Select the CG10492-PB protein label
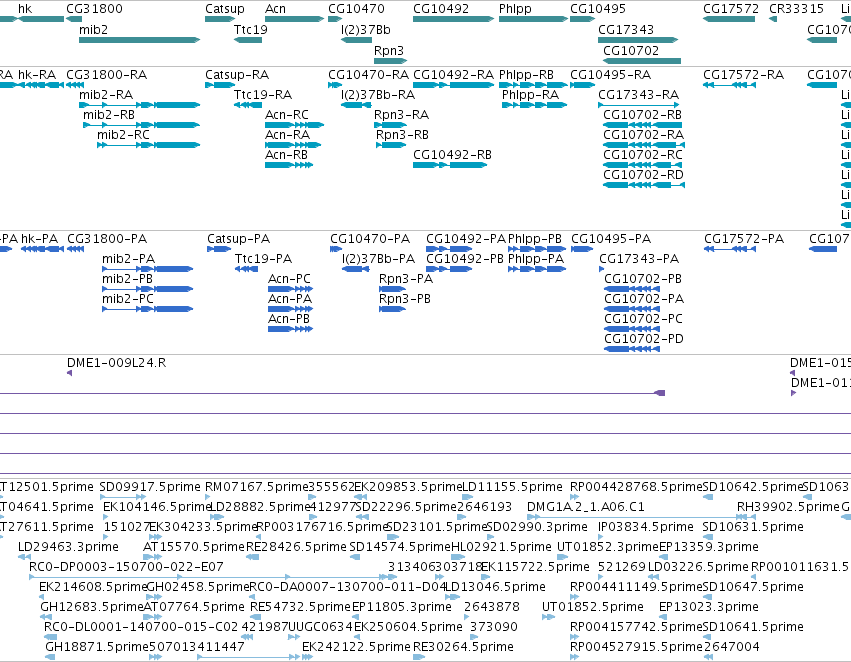Screen dimensions: 851x662 (x=465, y=259)
